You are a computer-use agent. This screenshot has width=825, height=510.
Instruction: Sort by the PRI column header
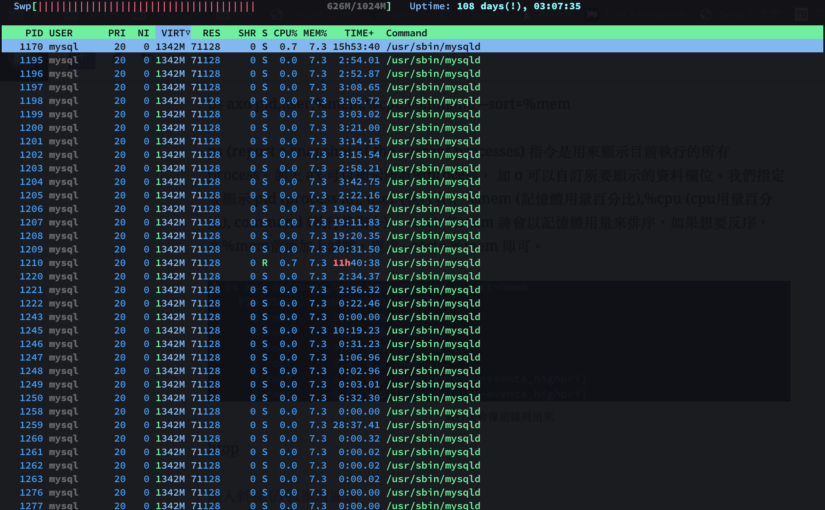coord(117,33)
